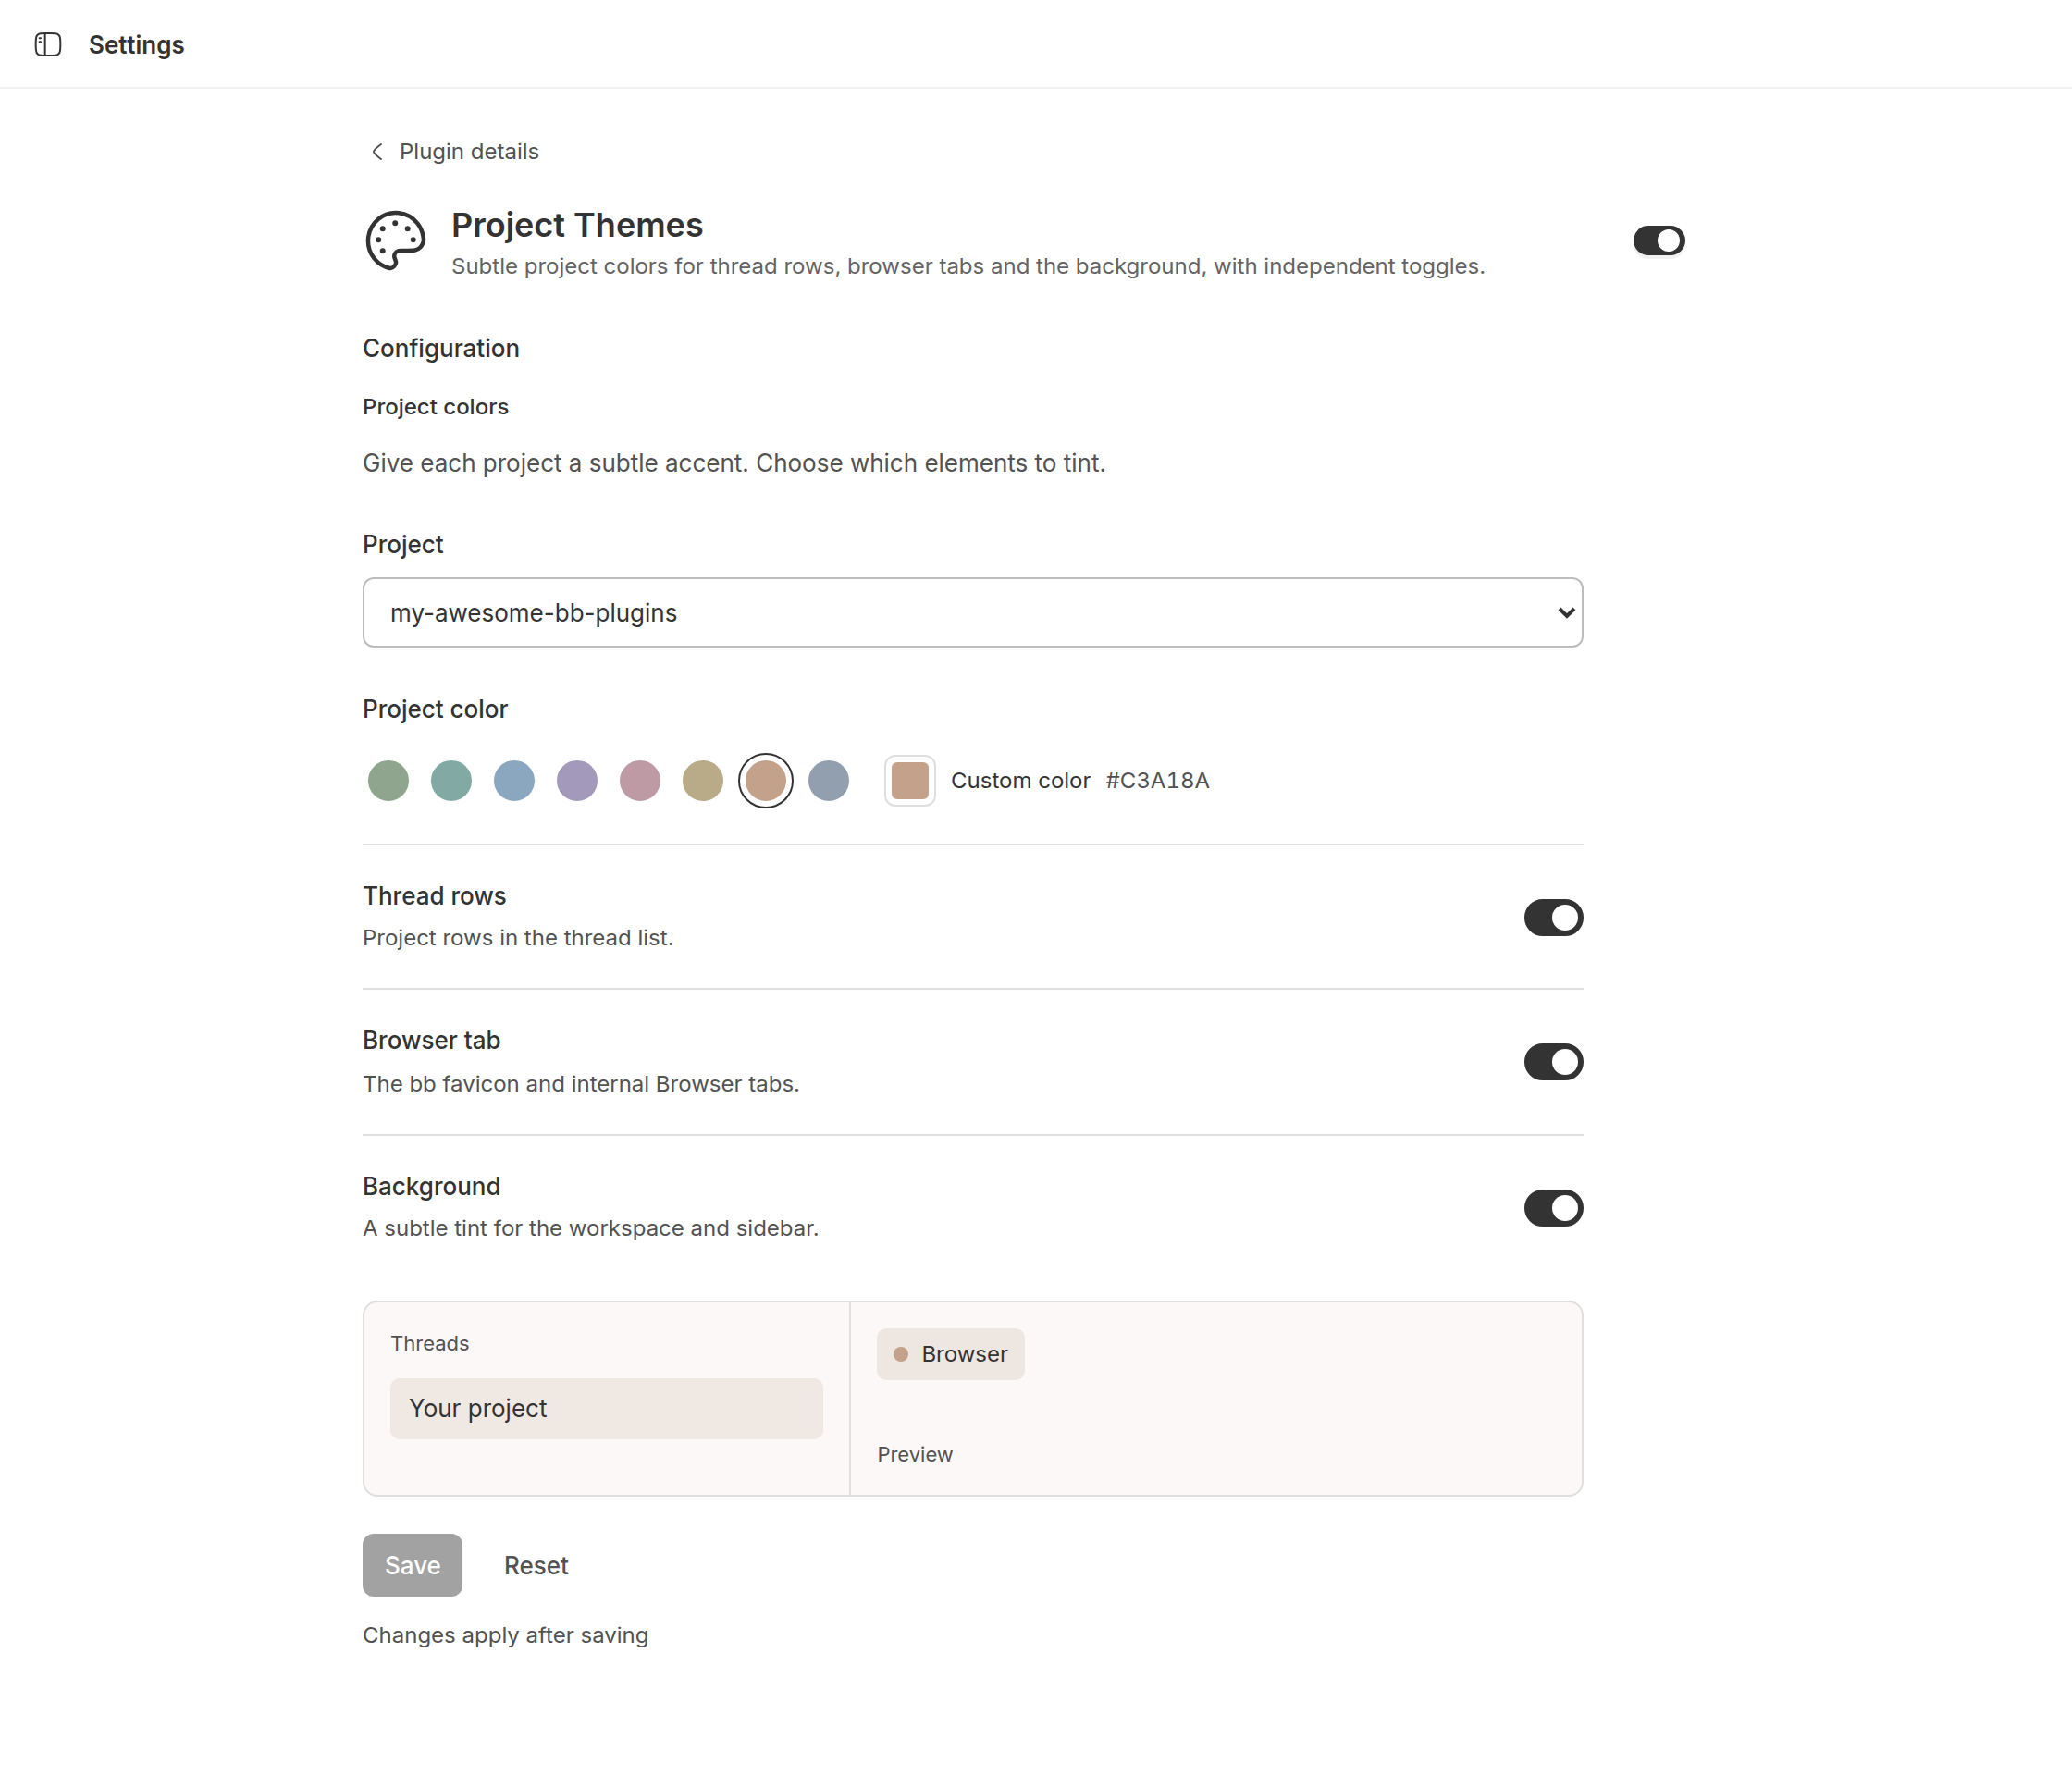Select the khaki tan color swatch
2072x1776 pixels.
(x=703, y=780)
